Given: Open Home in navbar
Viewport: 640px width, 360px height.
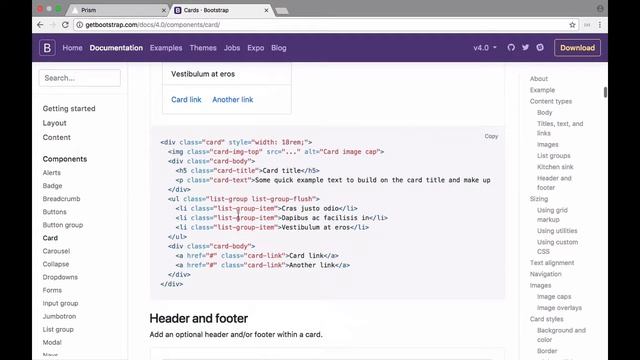Looking at the screenshot, I should point(72,48).
